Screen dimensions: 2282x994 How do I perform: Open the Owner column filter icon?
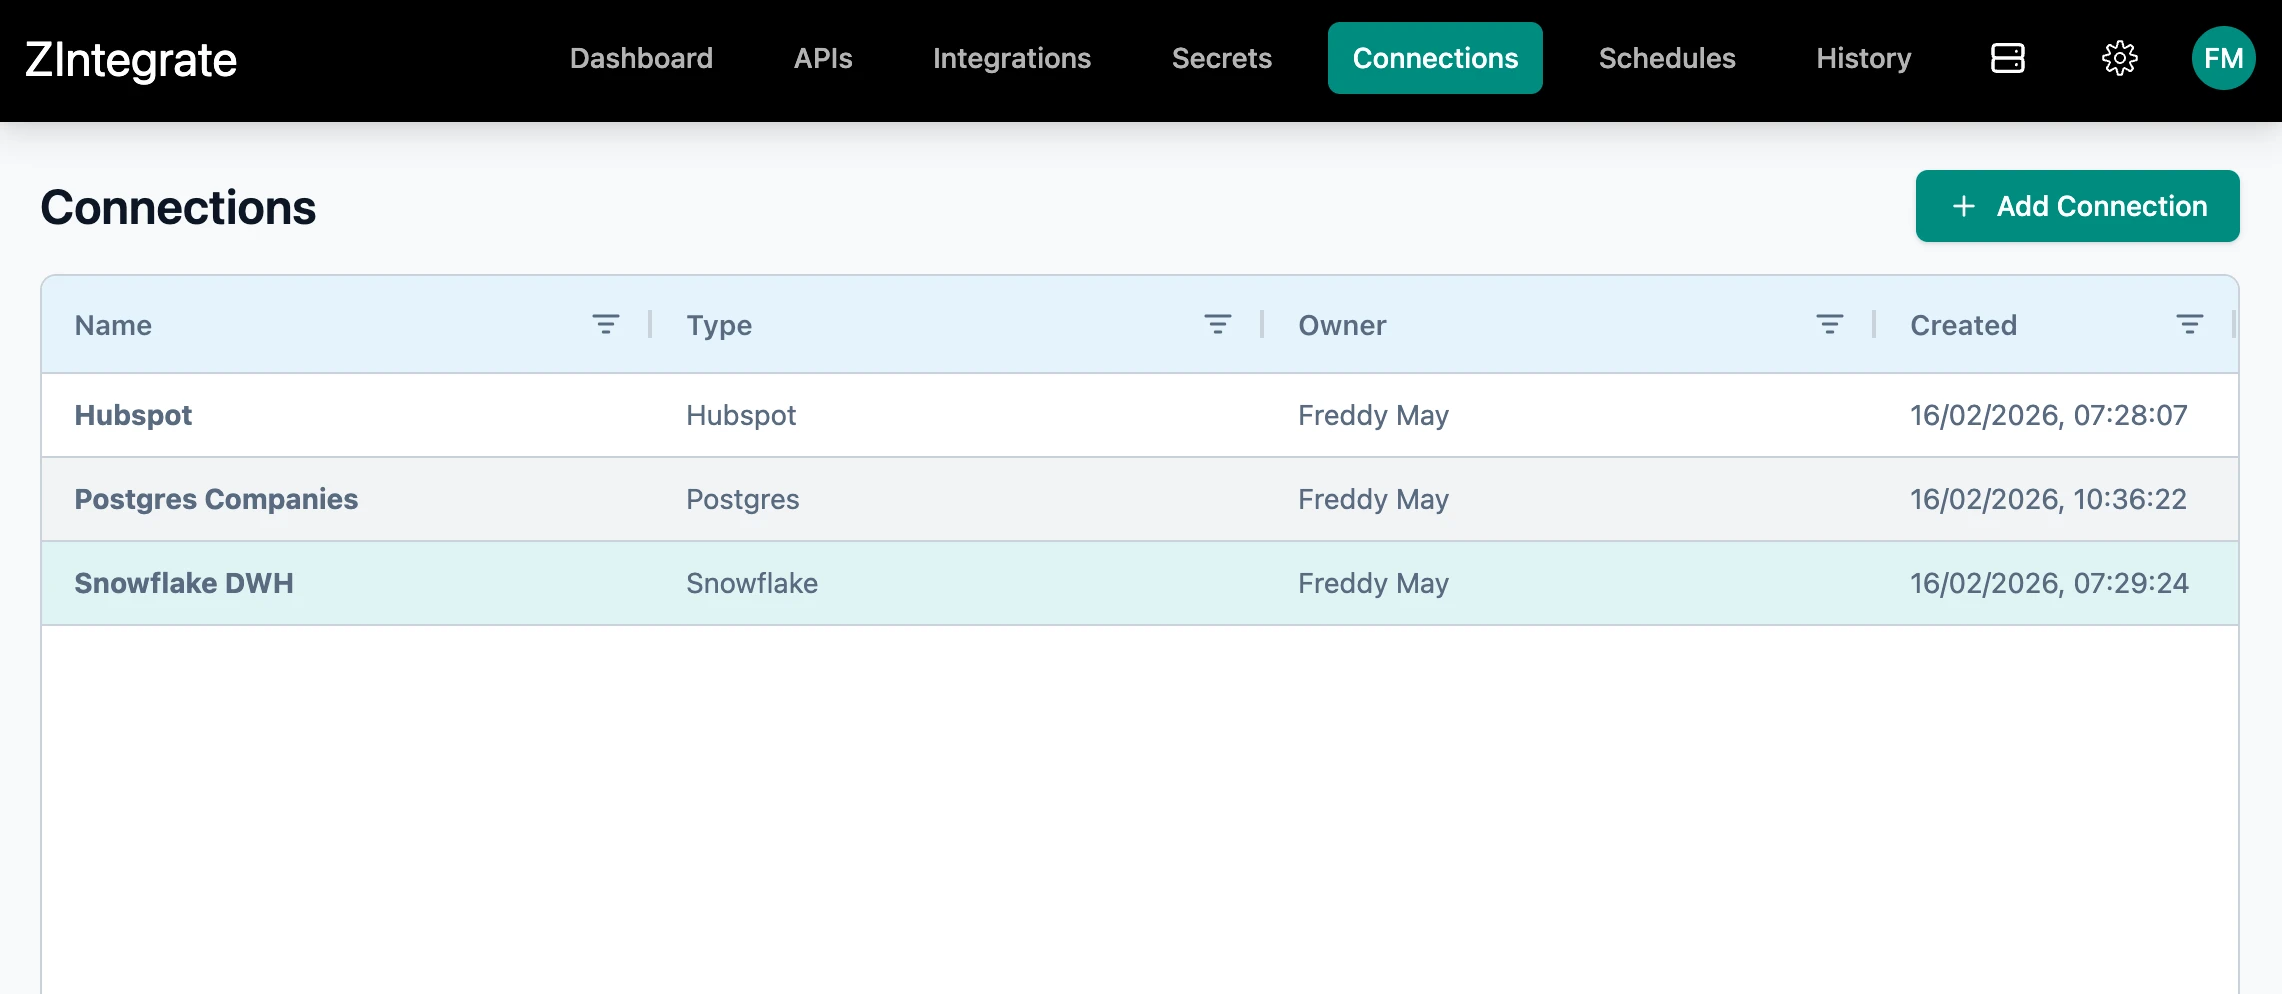1829,324
